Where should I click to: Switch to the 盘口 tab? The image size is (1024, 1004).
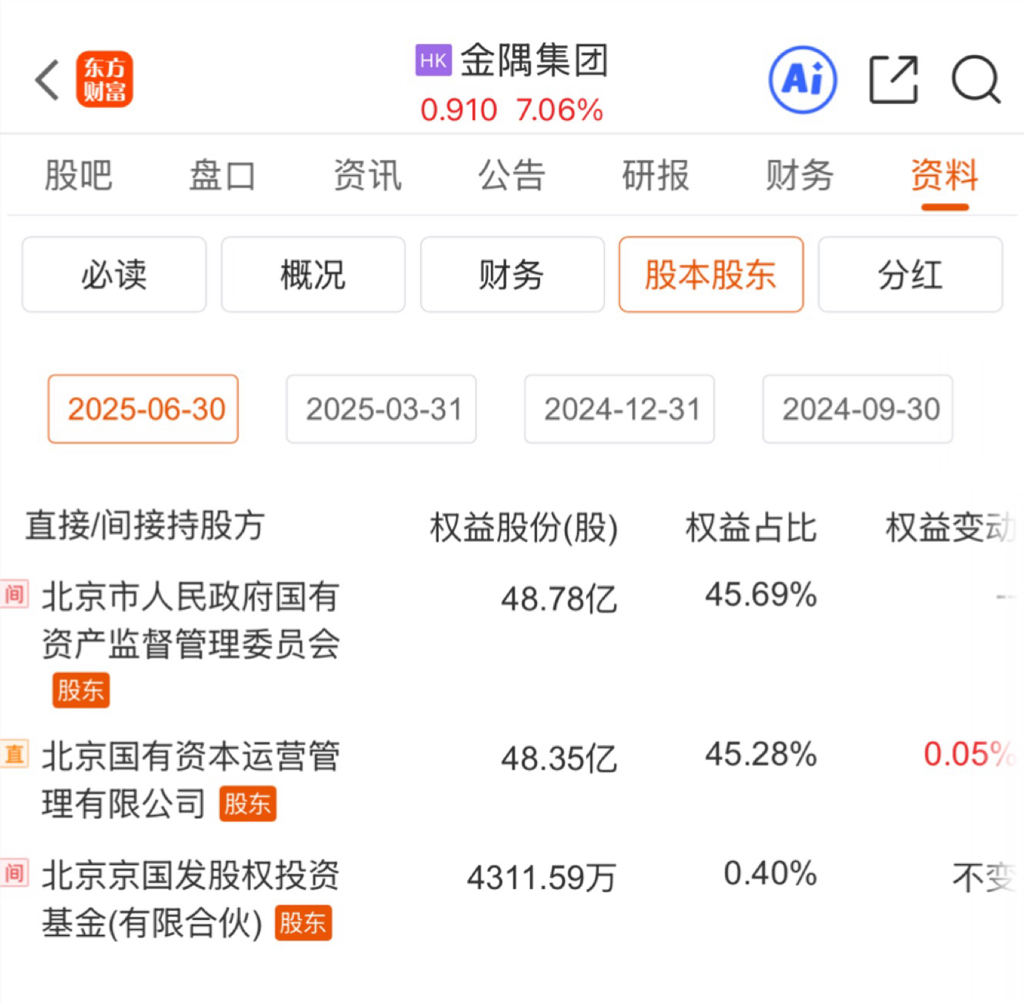(222, 176)
